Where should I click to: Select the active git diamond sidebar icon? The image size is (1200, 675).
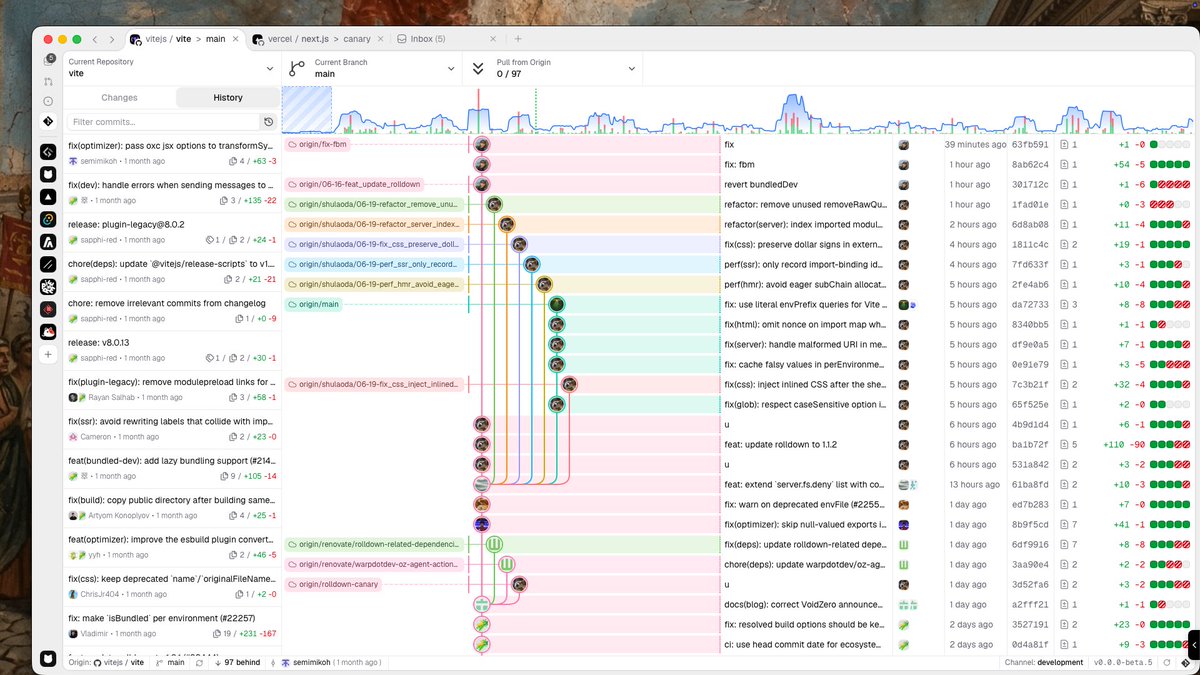(x=48, y=122)
